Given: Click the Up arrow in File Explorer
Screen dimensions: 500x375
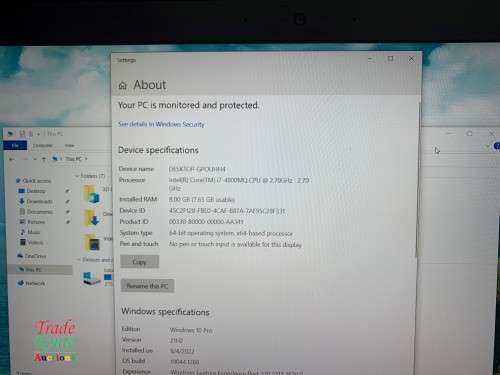Looking at the screenshot, I should tap(43, 159).
